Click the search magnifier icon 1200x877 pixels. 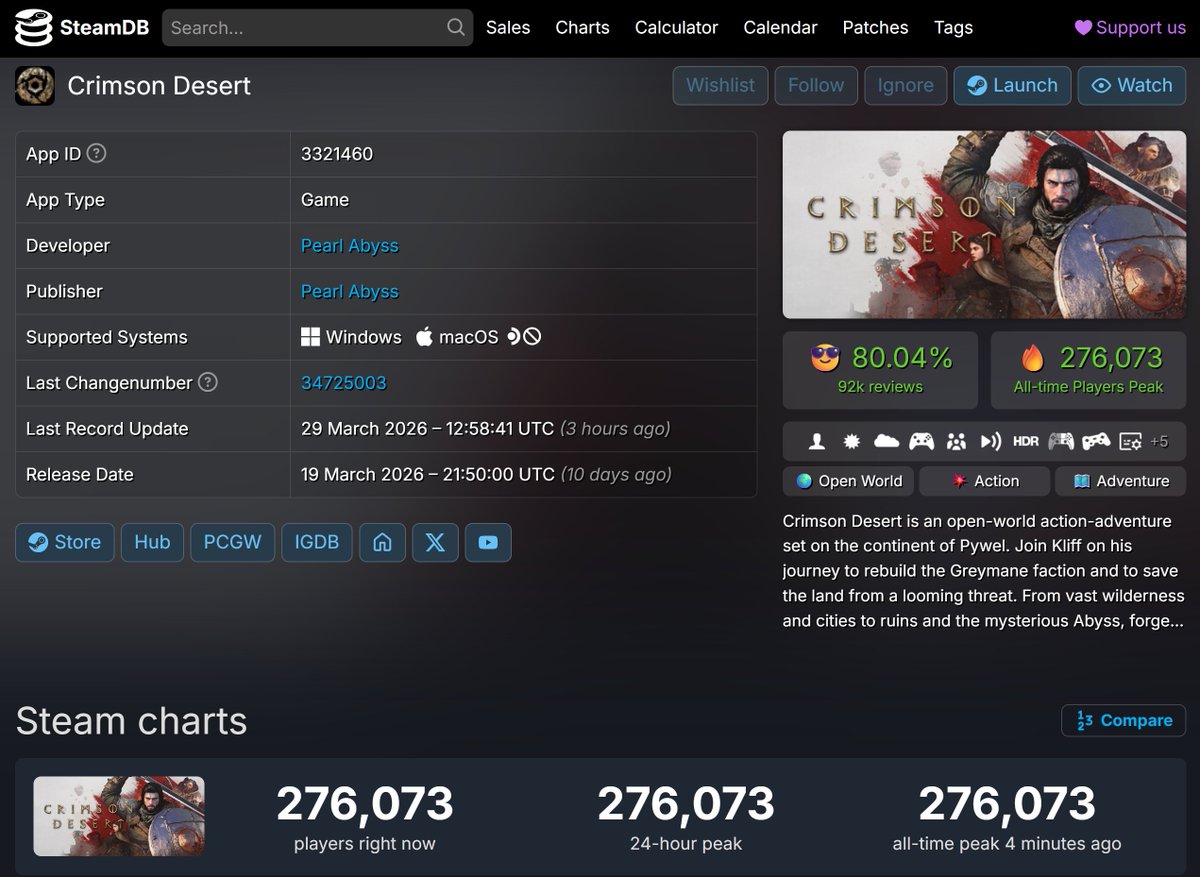pos(455,28)
